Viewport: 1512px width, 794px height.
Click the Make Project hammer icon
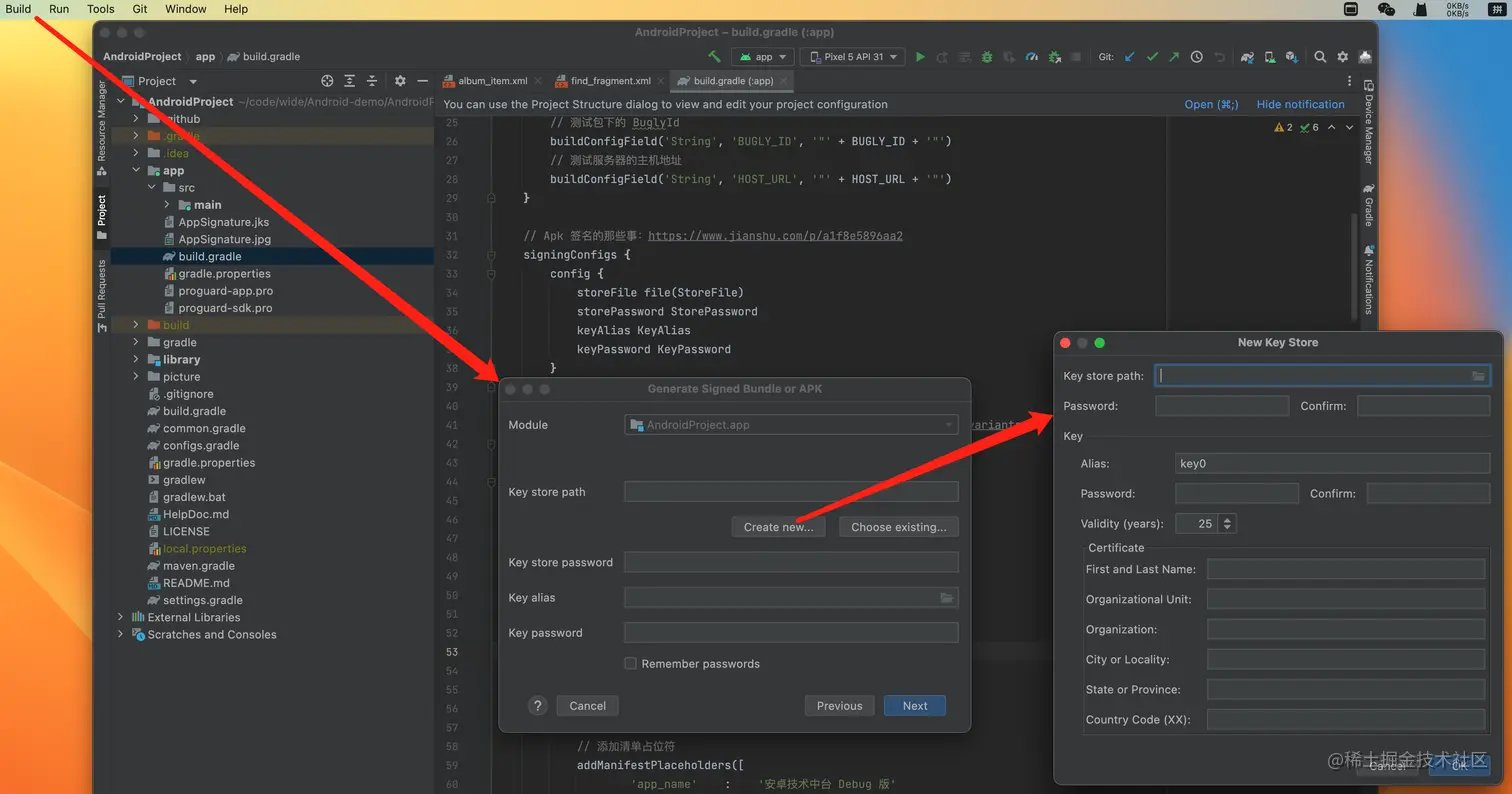(x=714, y=57)
